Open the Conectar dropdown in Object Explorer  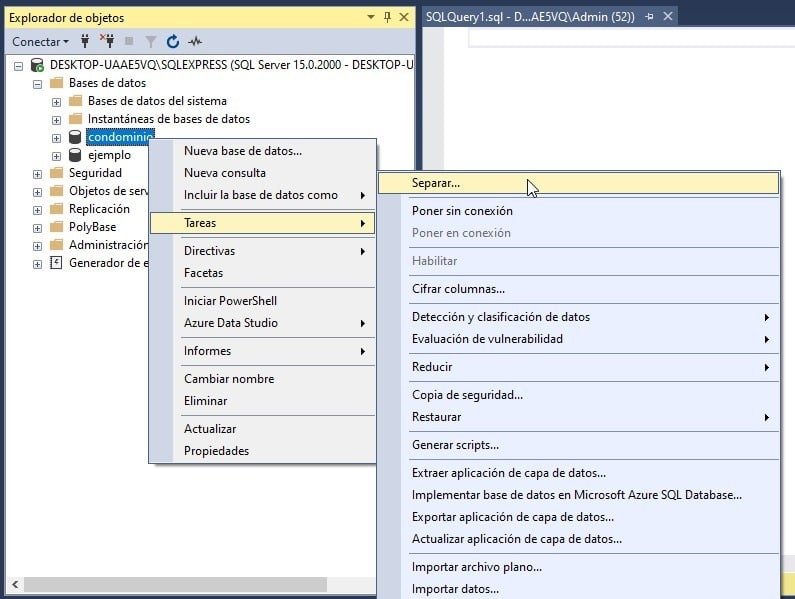40,42
